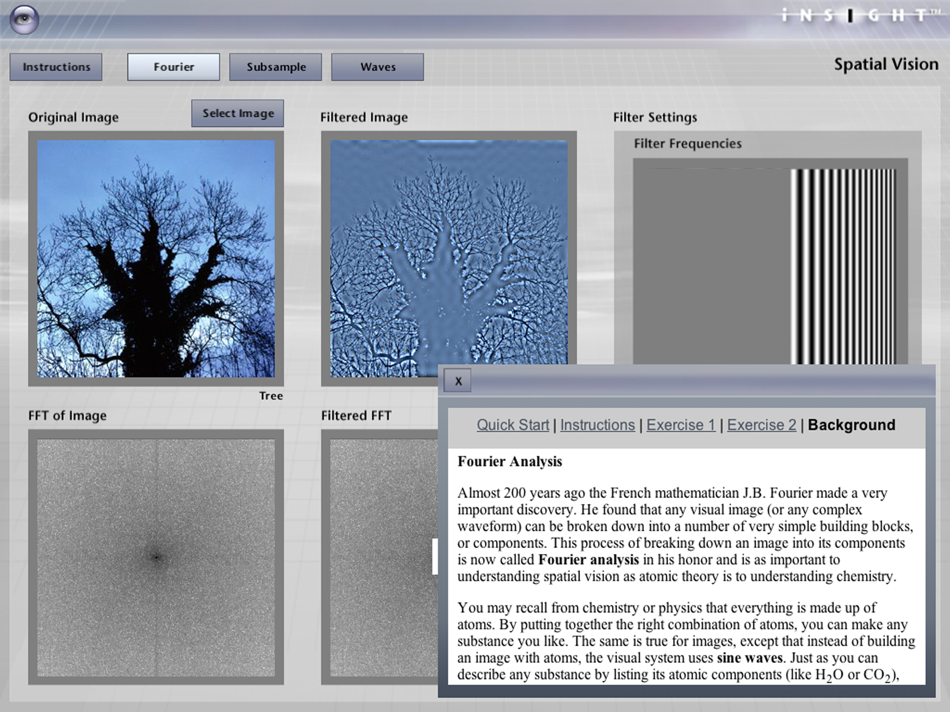Screen dimensions: 950x712
Task: Select the Fourier tab
Action: tap(174, 67)
